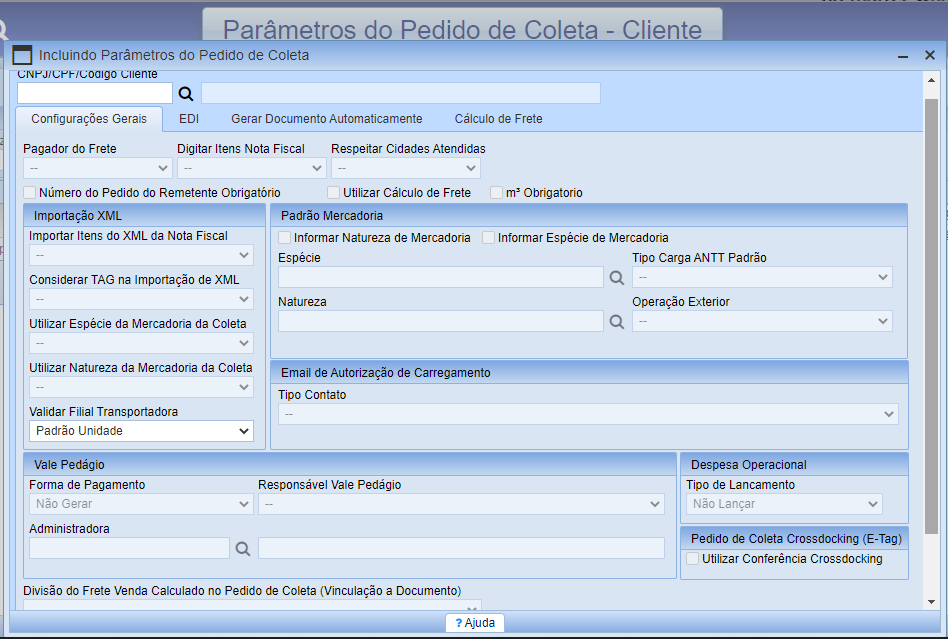Image resolution: width=948 pixels, height=639 pixels.
Task: Click the Natureza text field
Action: coord(441,322)
